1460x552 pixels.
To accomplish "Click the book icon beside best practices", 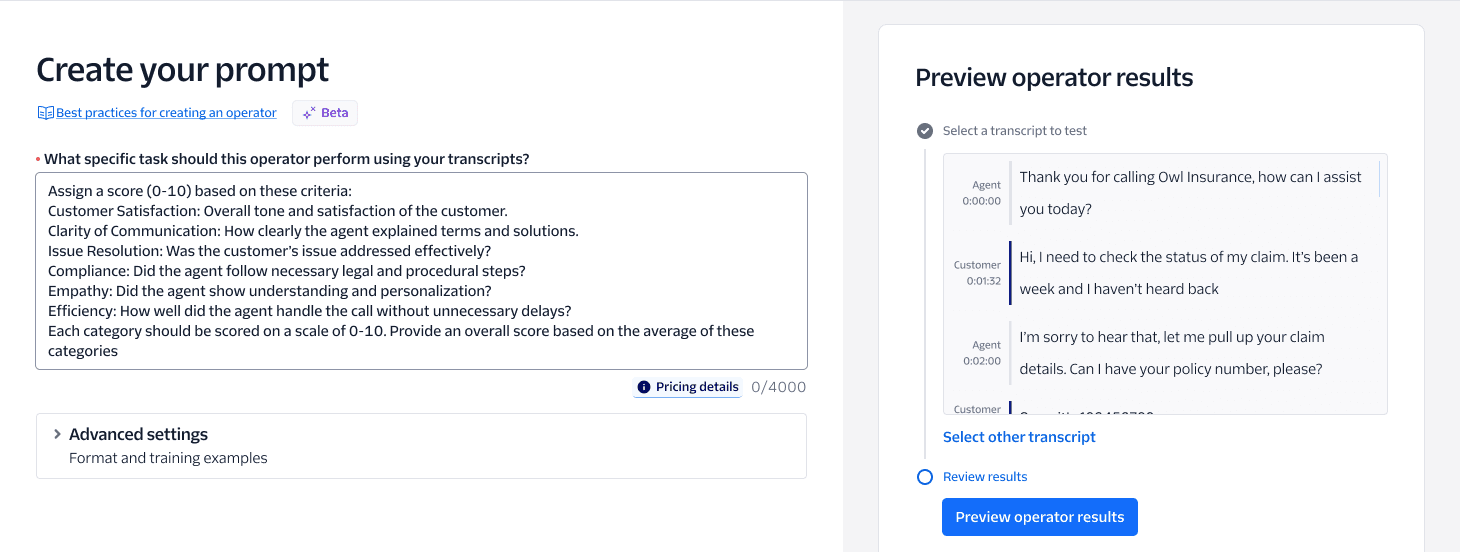I will tap(45, 113).
